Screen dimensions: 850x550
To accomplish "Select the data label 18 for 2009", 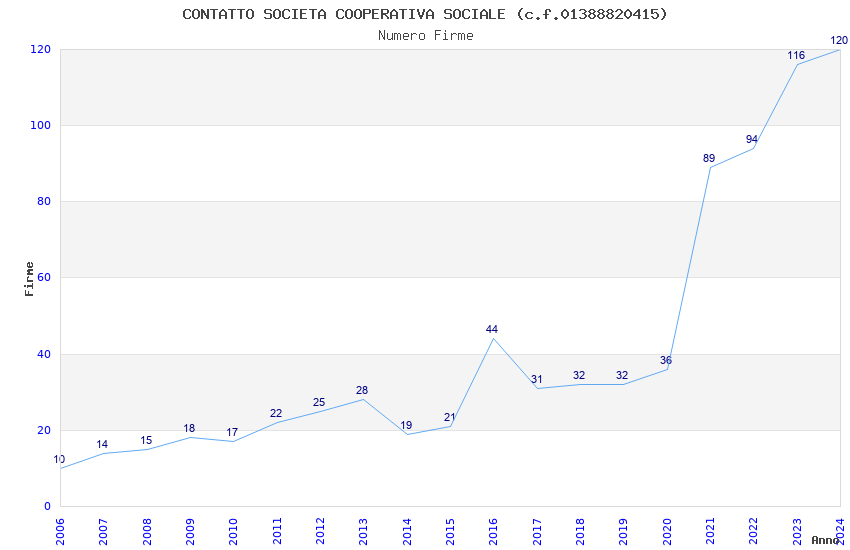I will point(189,428).
